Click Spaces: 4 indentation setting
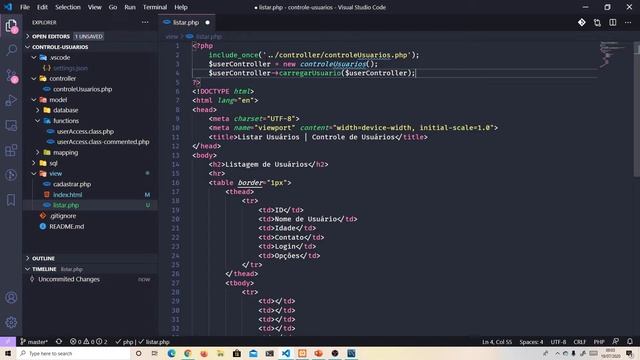The height and width of the screenshot is (360, 640). [x=531, y=342]
